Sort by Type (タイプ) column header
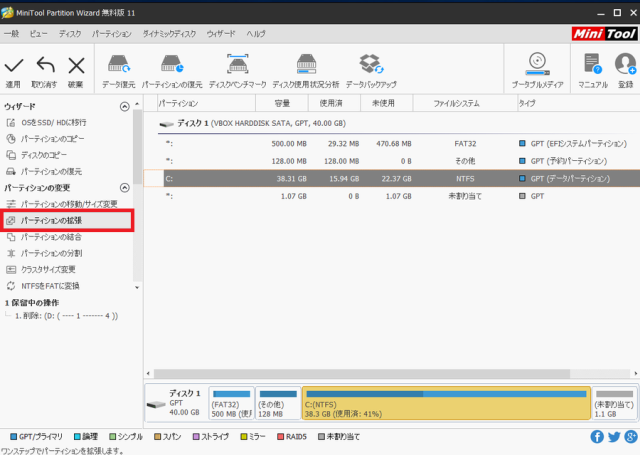Viewport: 640px width, 455px height. [x=578, y=103]
